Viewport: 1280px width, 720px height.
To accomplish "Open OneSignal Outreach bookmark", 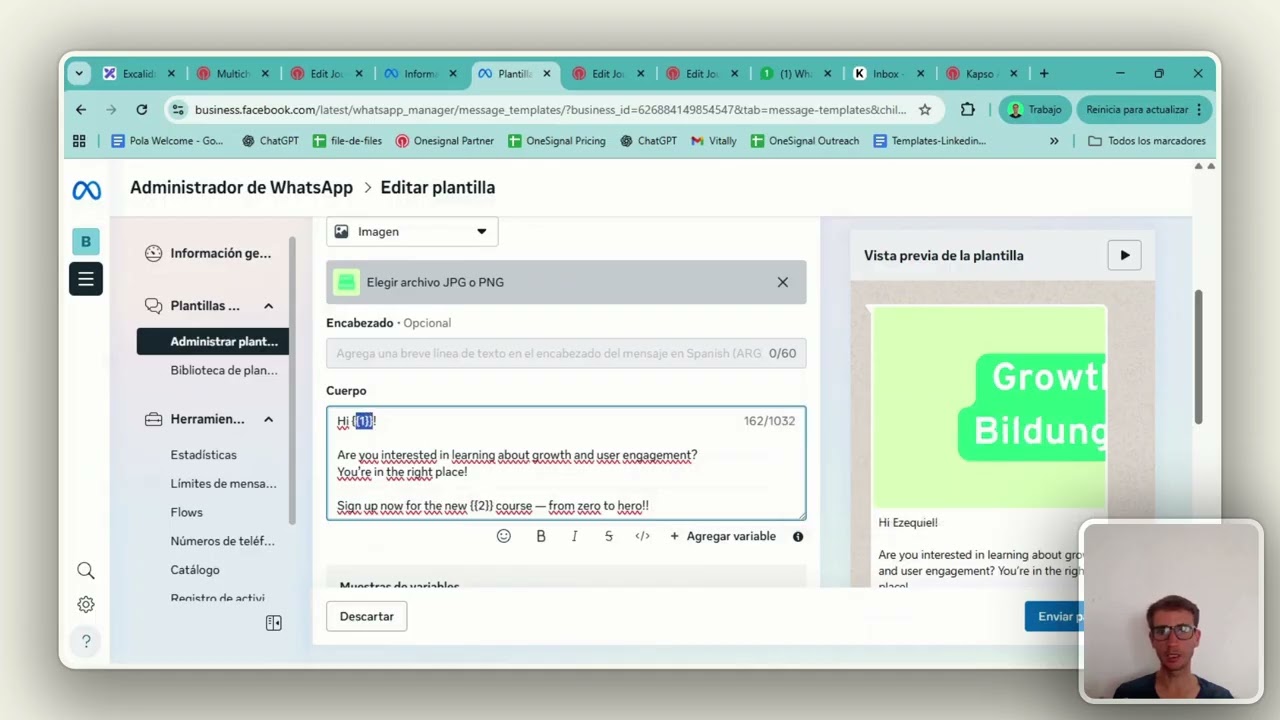I will point(804,141).
